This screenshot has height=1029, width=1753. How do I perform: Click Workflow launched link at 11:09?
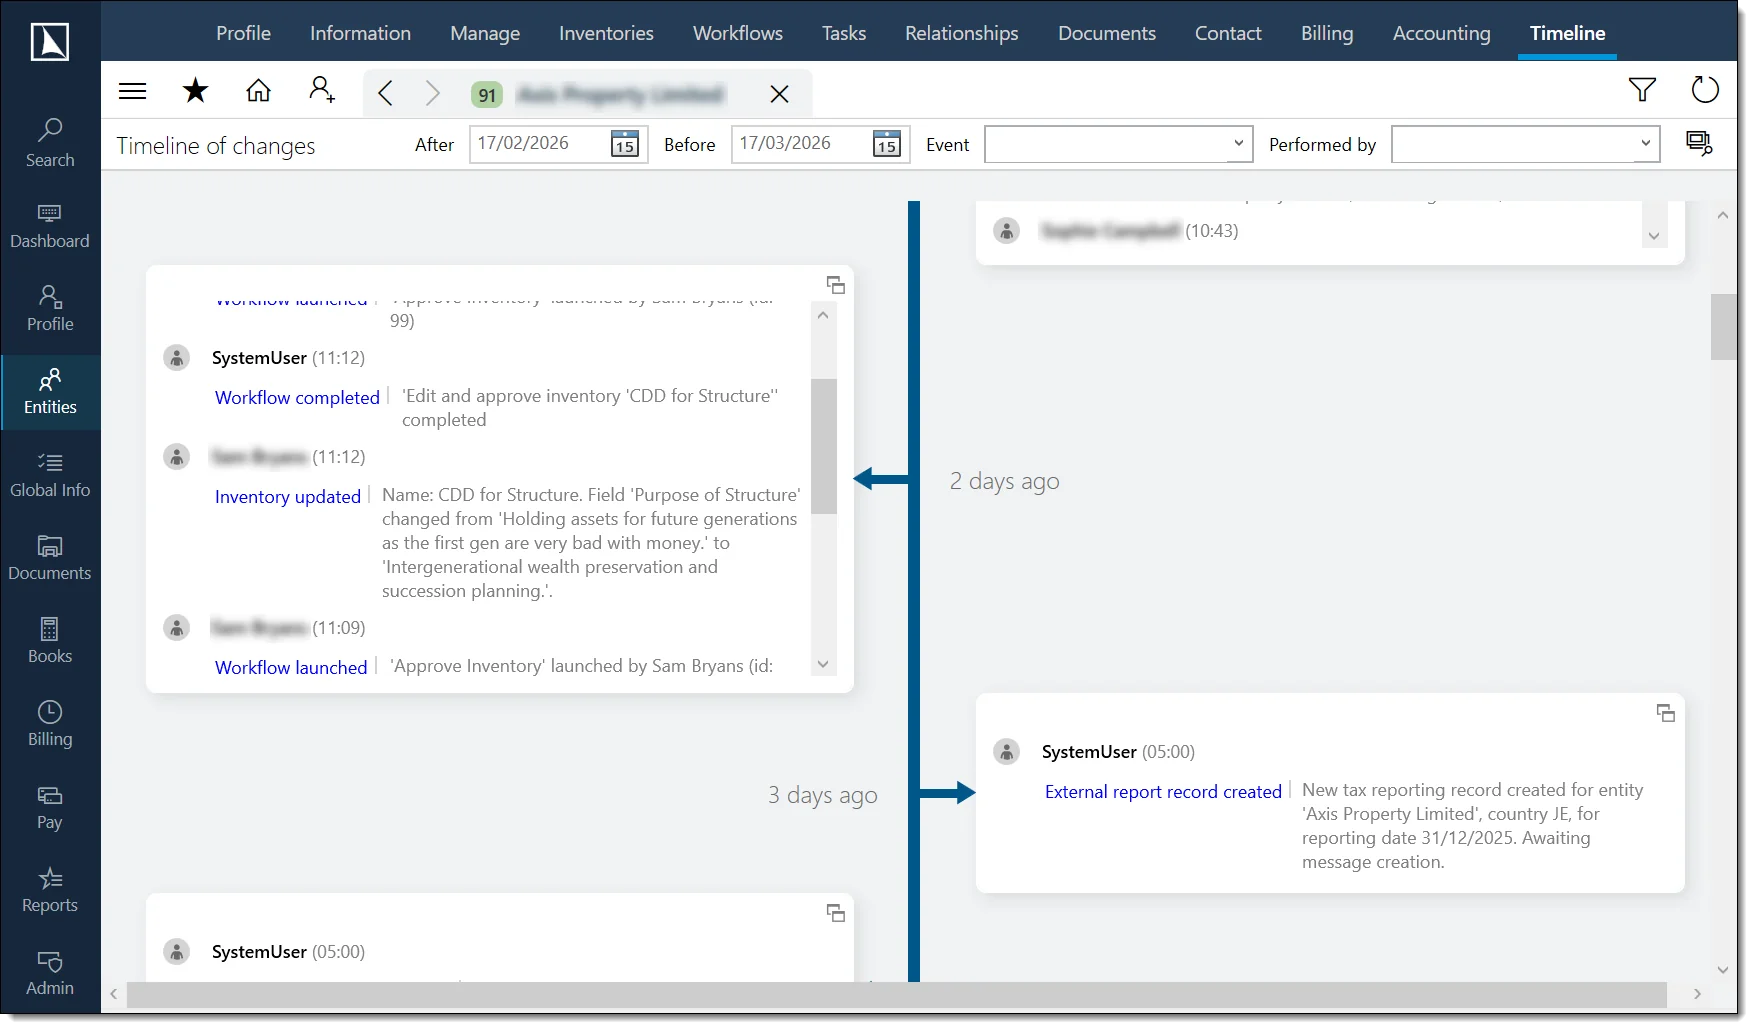pos(291,667)
